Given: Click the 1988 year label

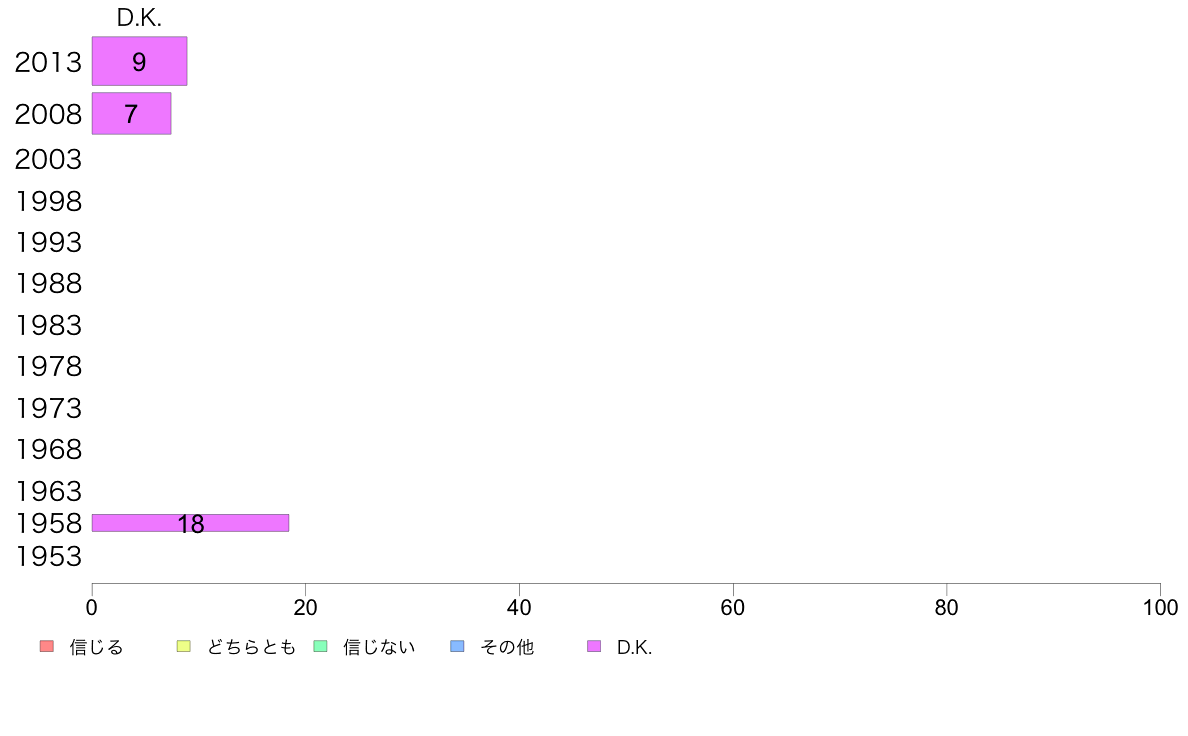Looking at the screenshot, I should click(x=48, y=283).
